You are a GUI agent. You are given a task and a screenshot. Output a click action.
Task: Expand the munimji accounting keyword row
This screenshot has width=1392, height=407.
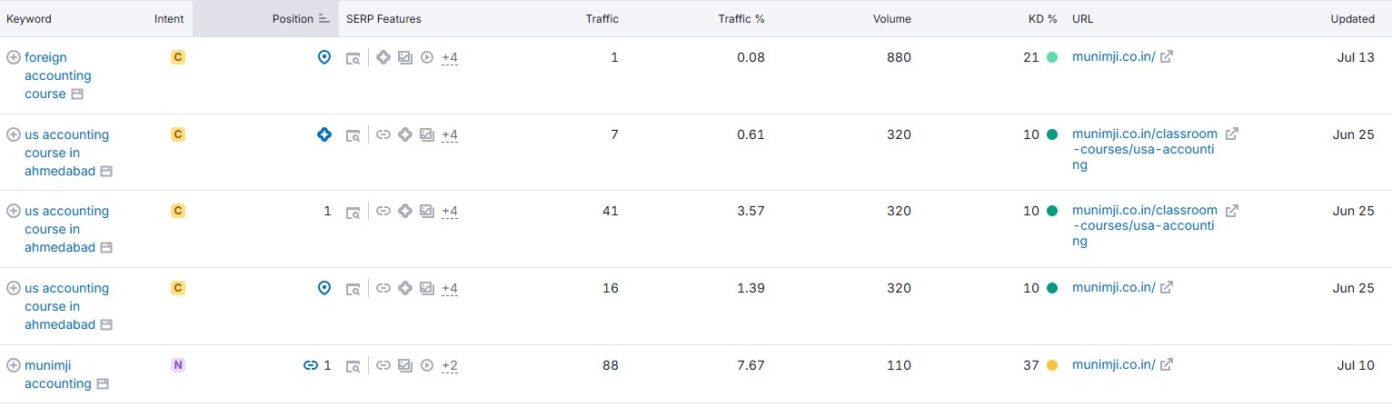(13, 366)
